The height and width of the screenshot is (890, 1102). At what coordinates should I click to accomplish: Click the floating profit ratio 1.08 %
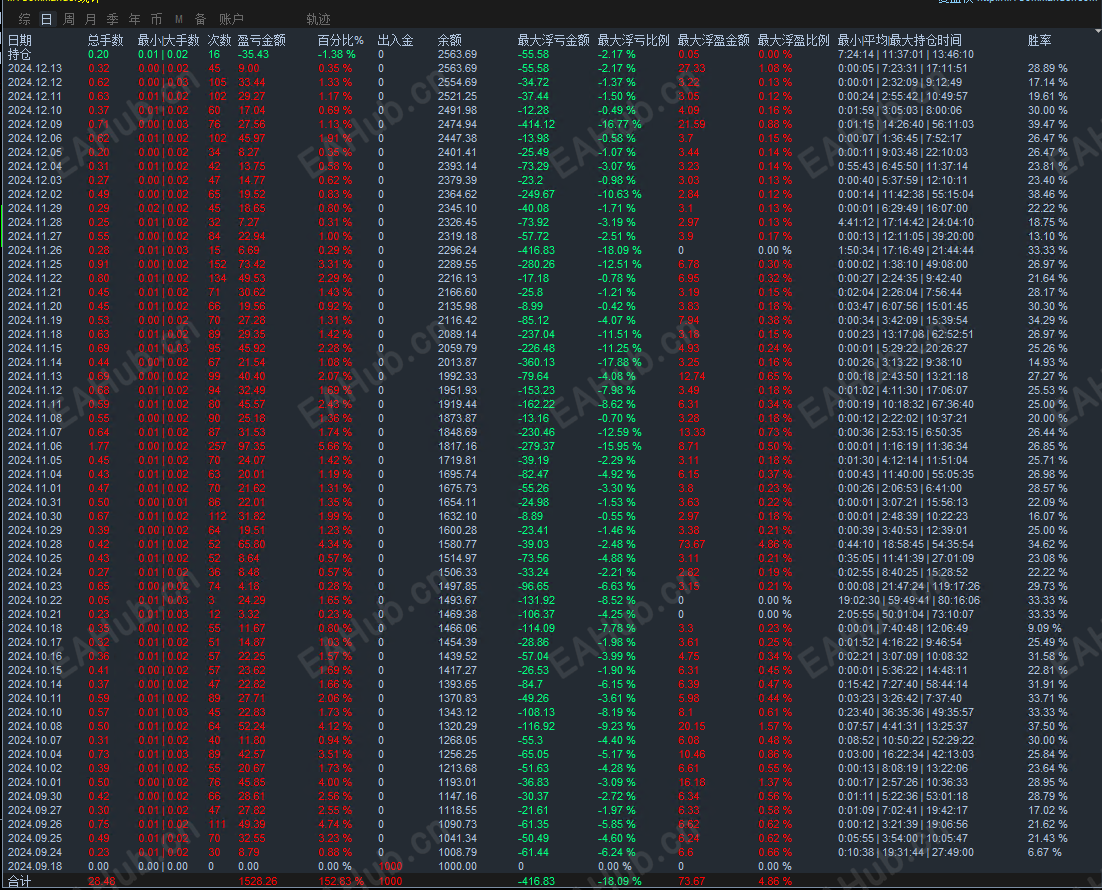775,68
